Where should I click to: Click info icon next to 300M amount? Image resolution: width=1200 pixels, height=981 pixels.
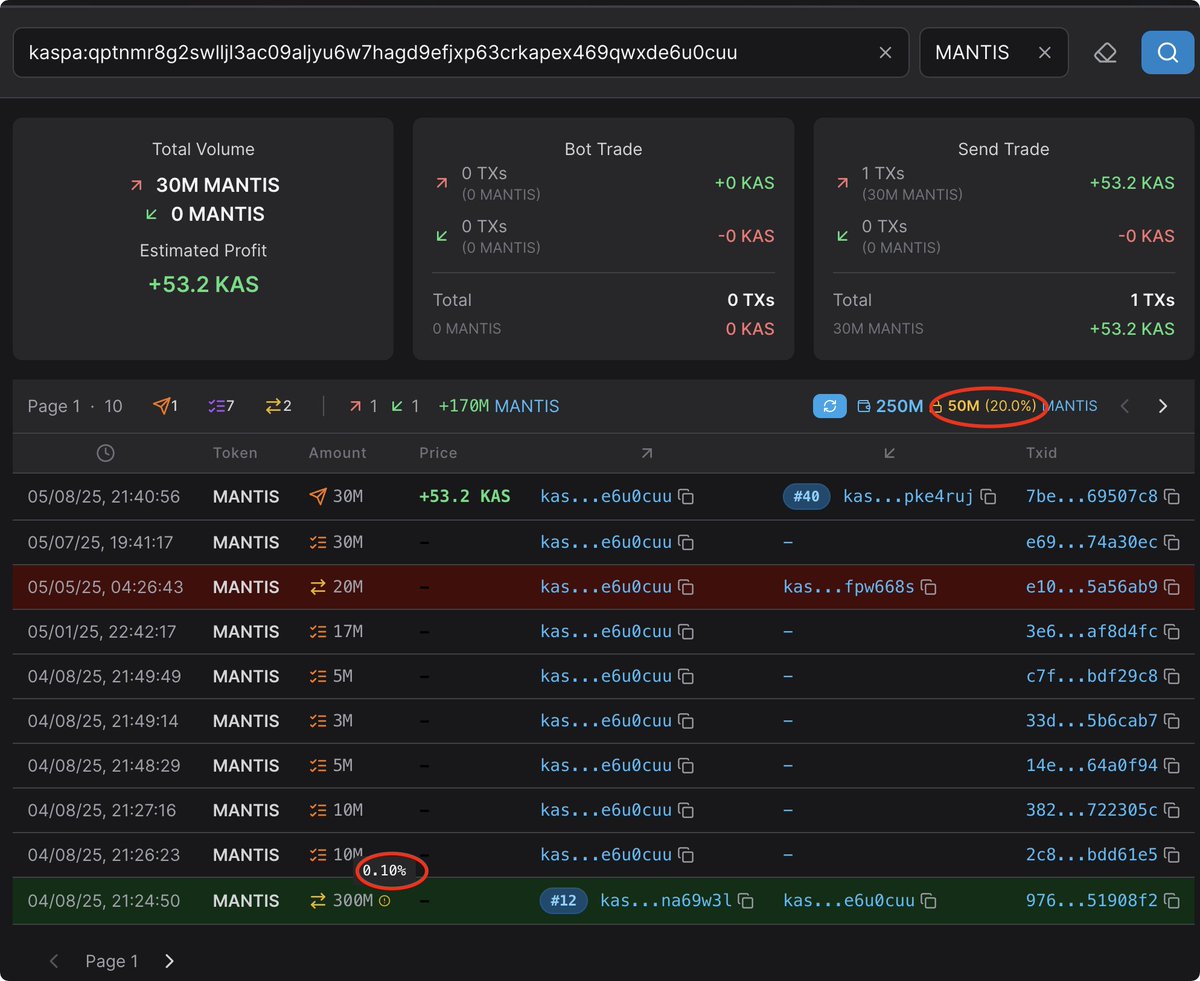[x=385, y=901]
